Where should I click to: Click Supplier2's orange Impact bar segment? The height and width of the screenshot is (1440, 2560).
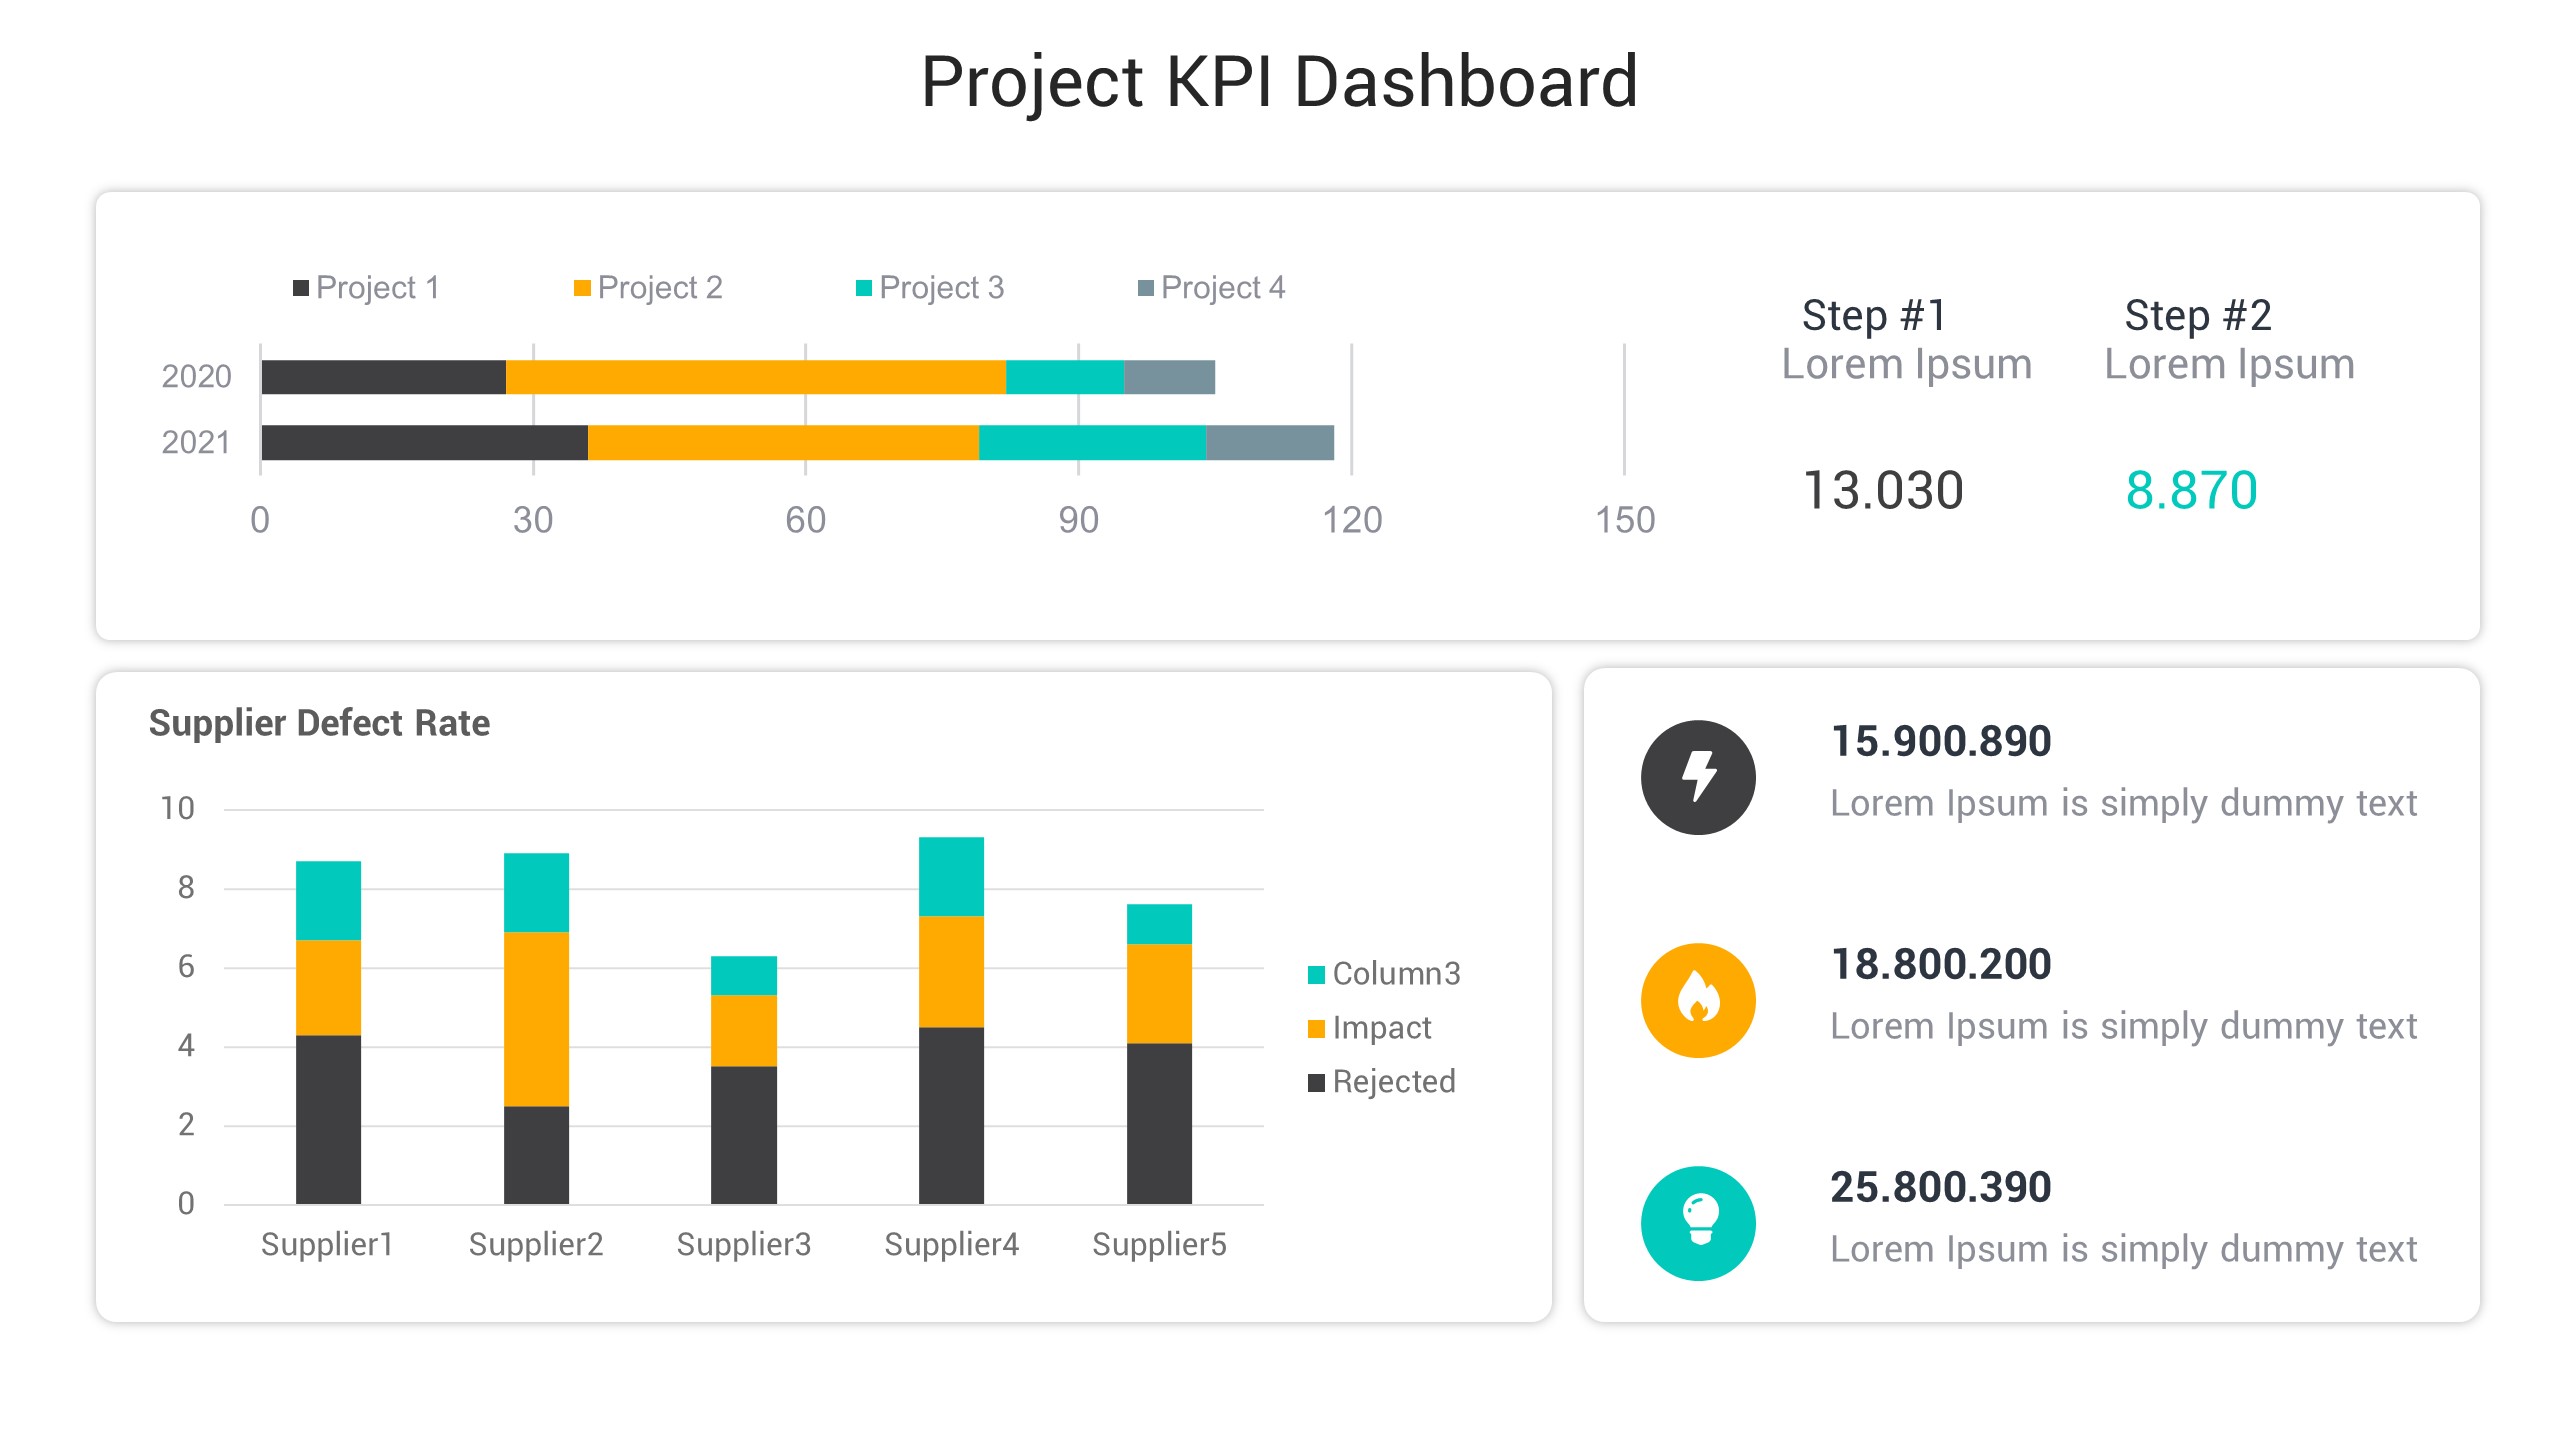click(x=536, y=1018)
